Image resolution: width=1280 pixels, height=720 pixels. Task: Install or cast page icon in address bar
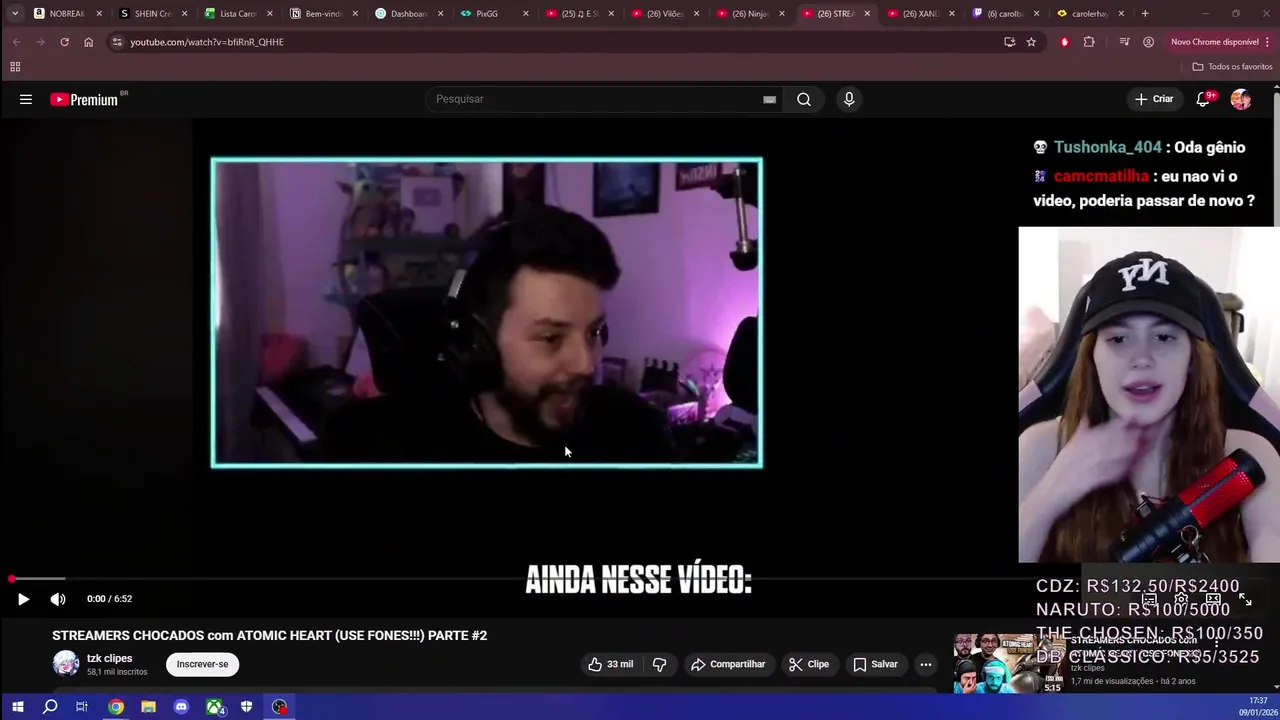tap(1009, 42)
